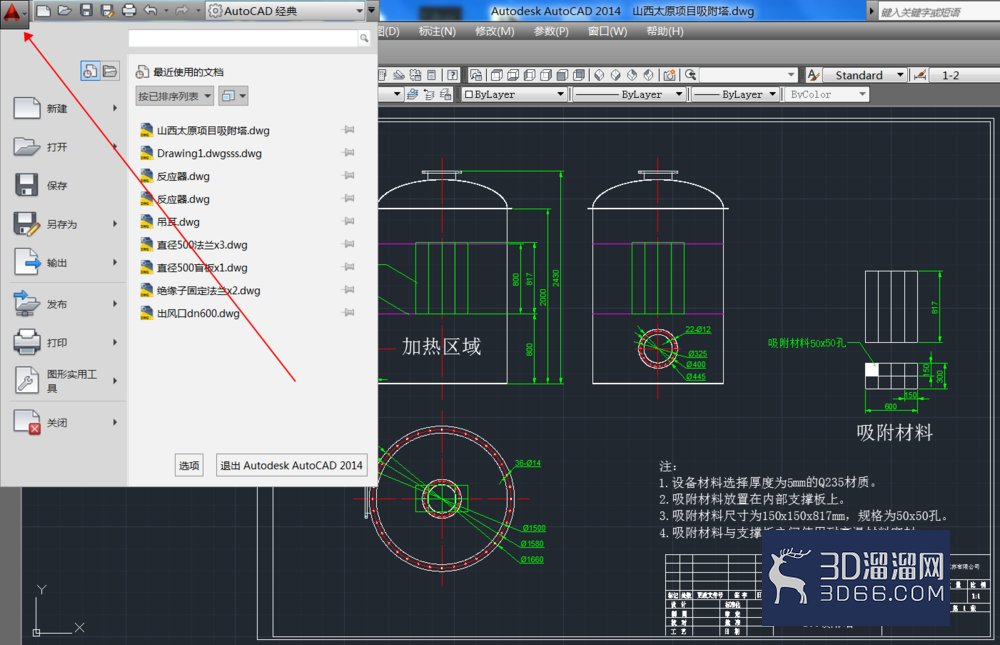Pin 直径500法兰x3.dwg to the recent list

coord(349,244)
